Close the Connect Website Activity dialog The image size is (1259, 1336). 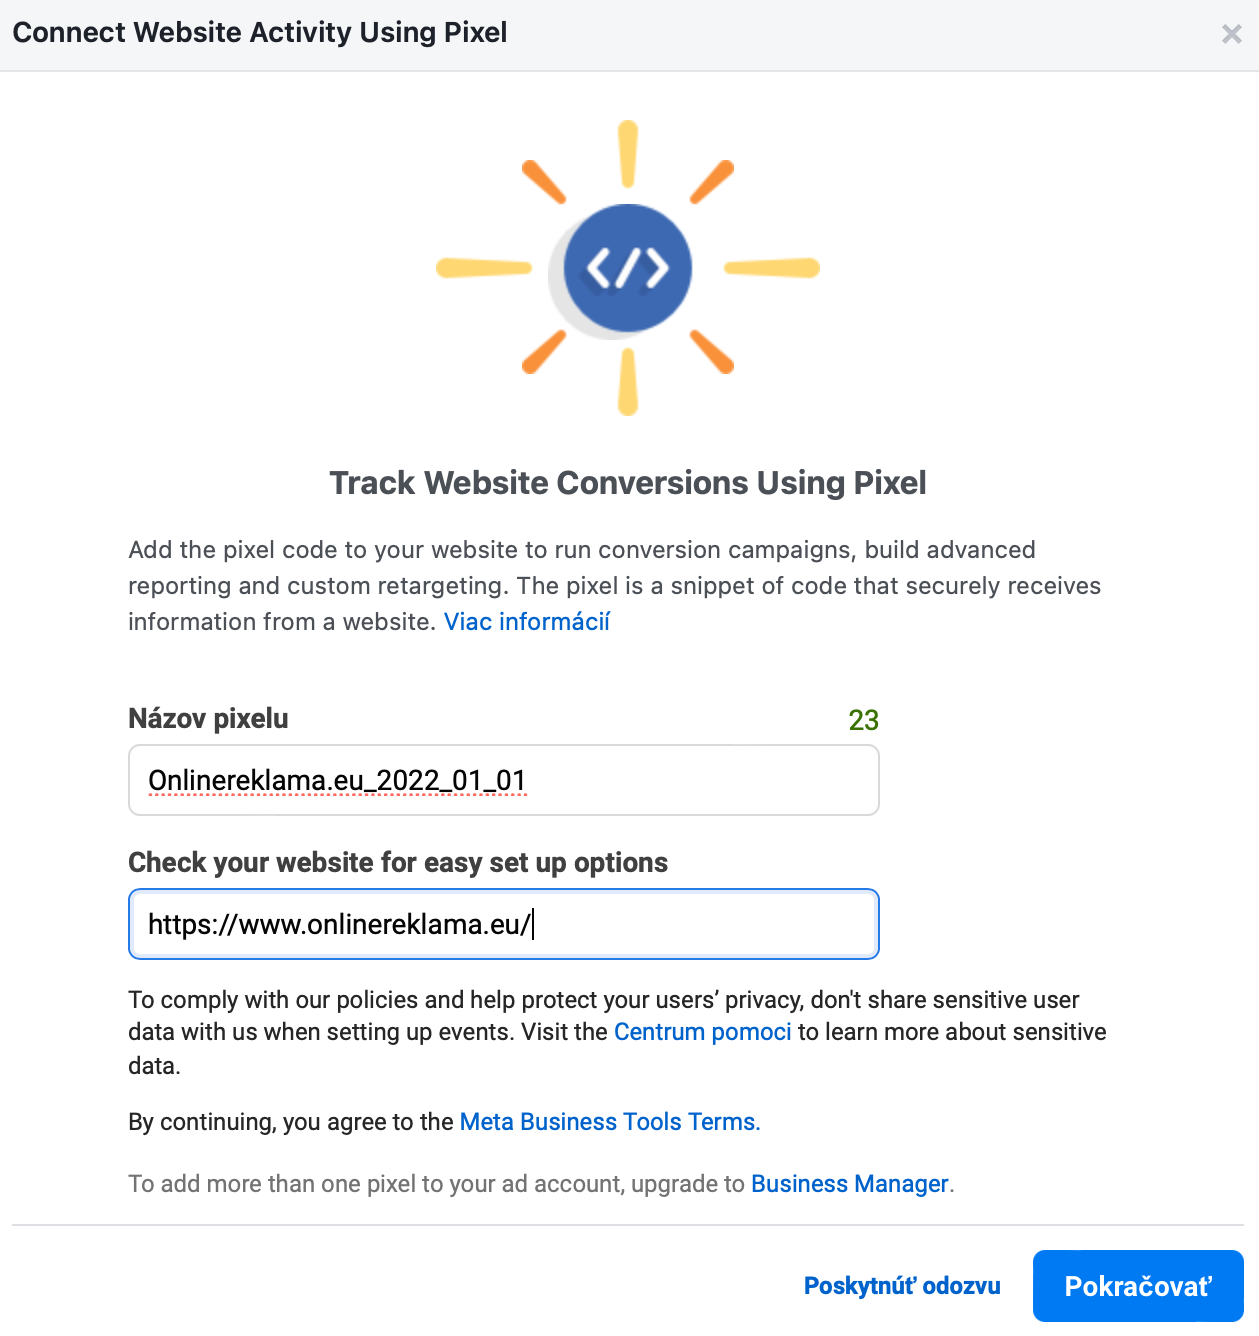1231,34
